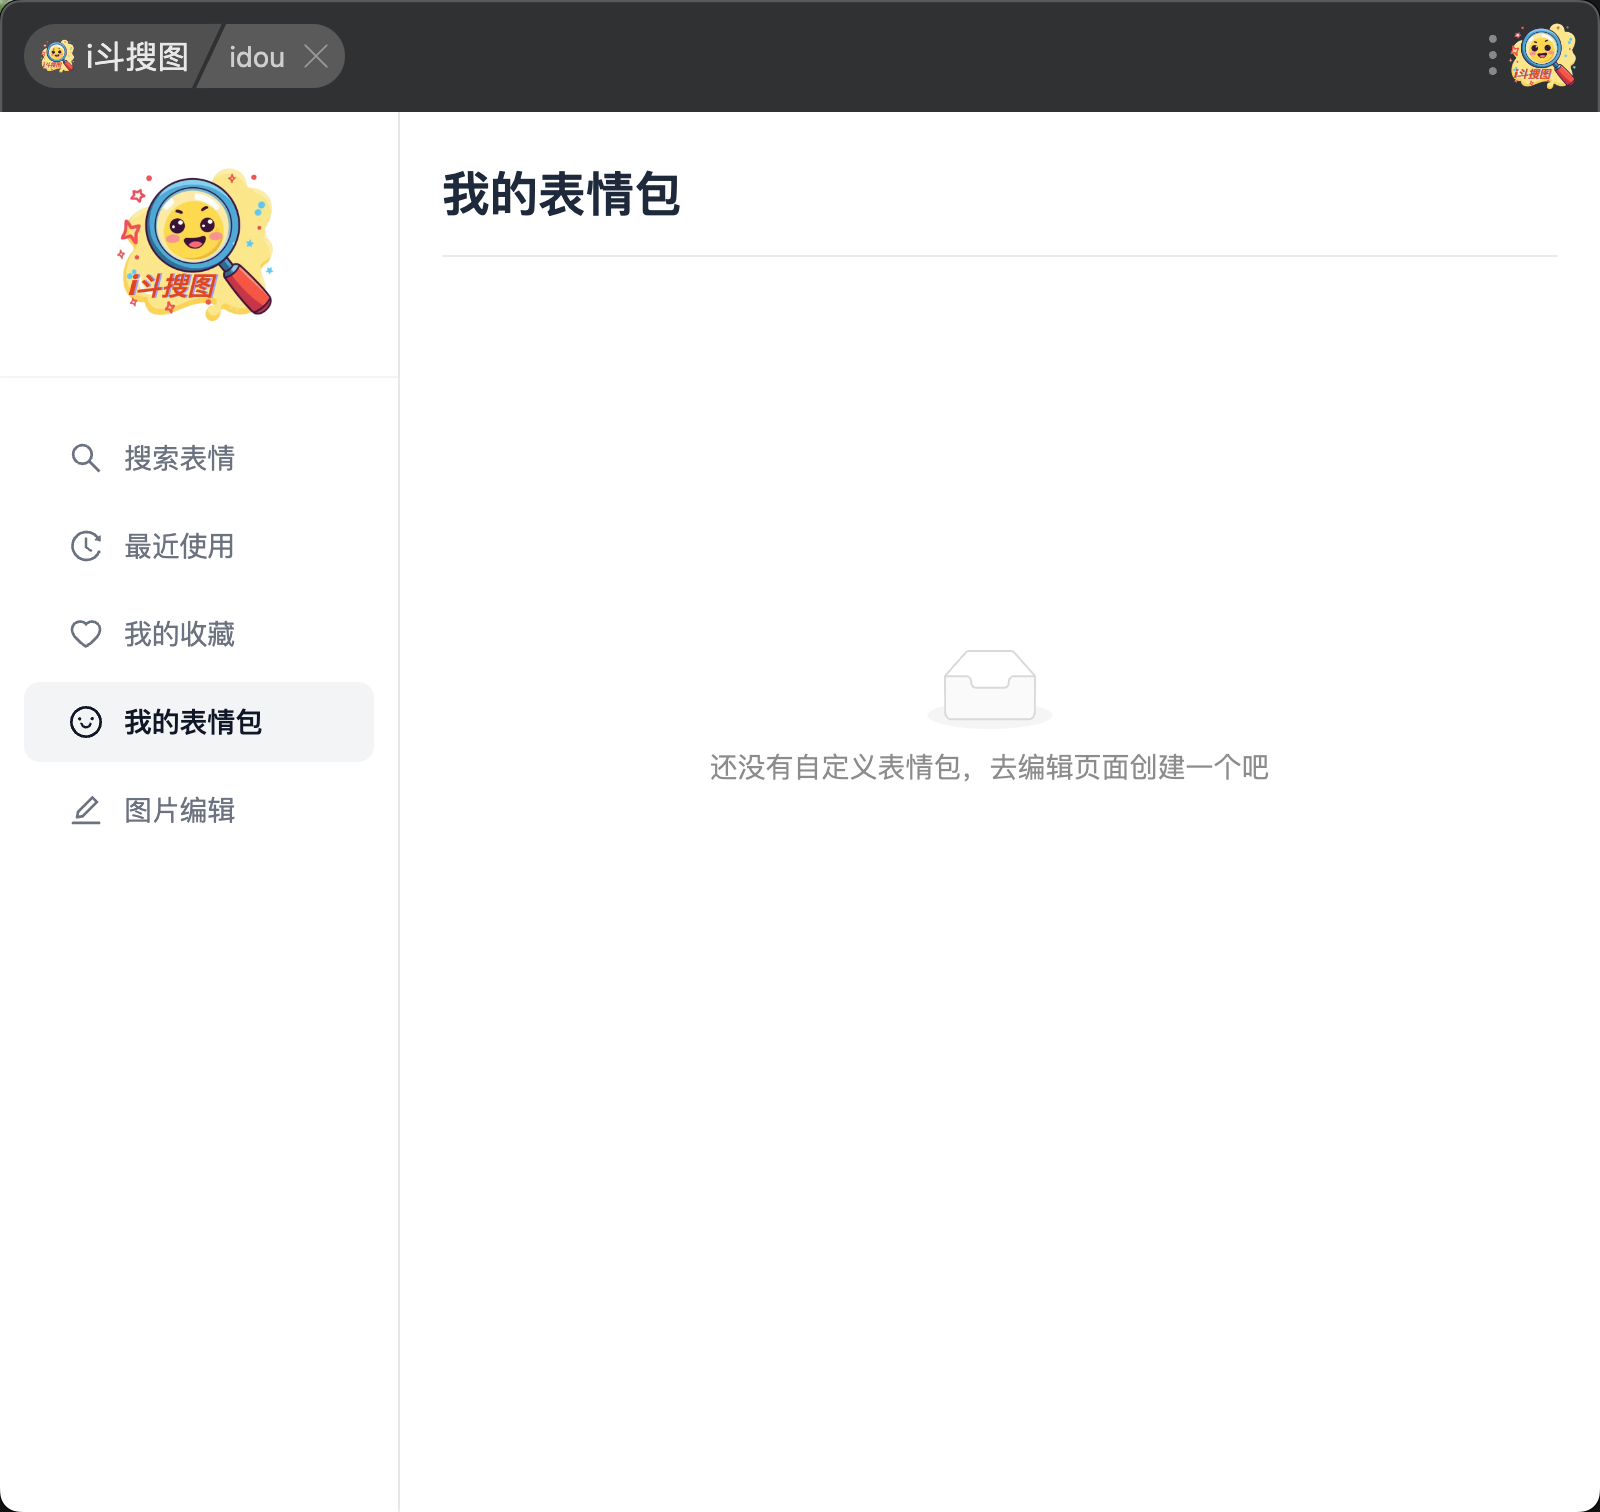
Task: Click the small app icon in title chip
Action: click(x=58, y=56)
